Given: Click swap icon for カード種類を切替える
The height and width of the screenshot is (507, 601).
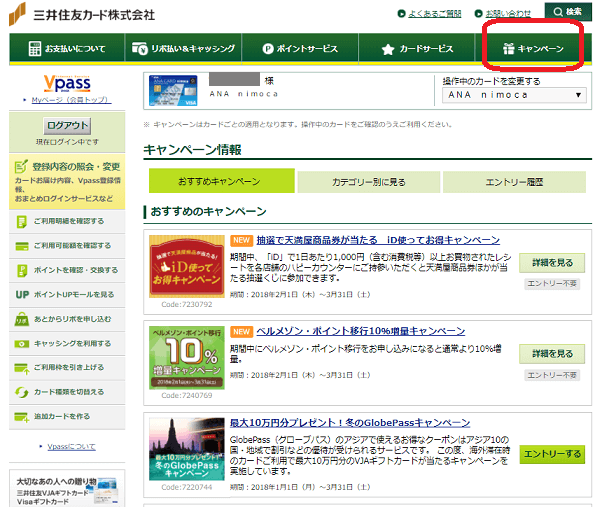Looking at the screenshot, I should coord(21,392).
